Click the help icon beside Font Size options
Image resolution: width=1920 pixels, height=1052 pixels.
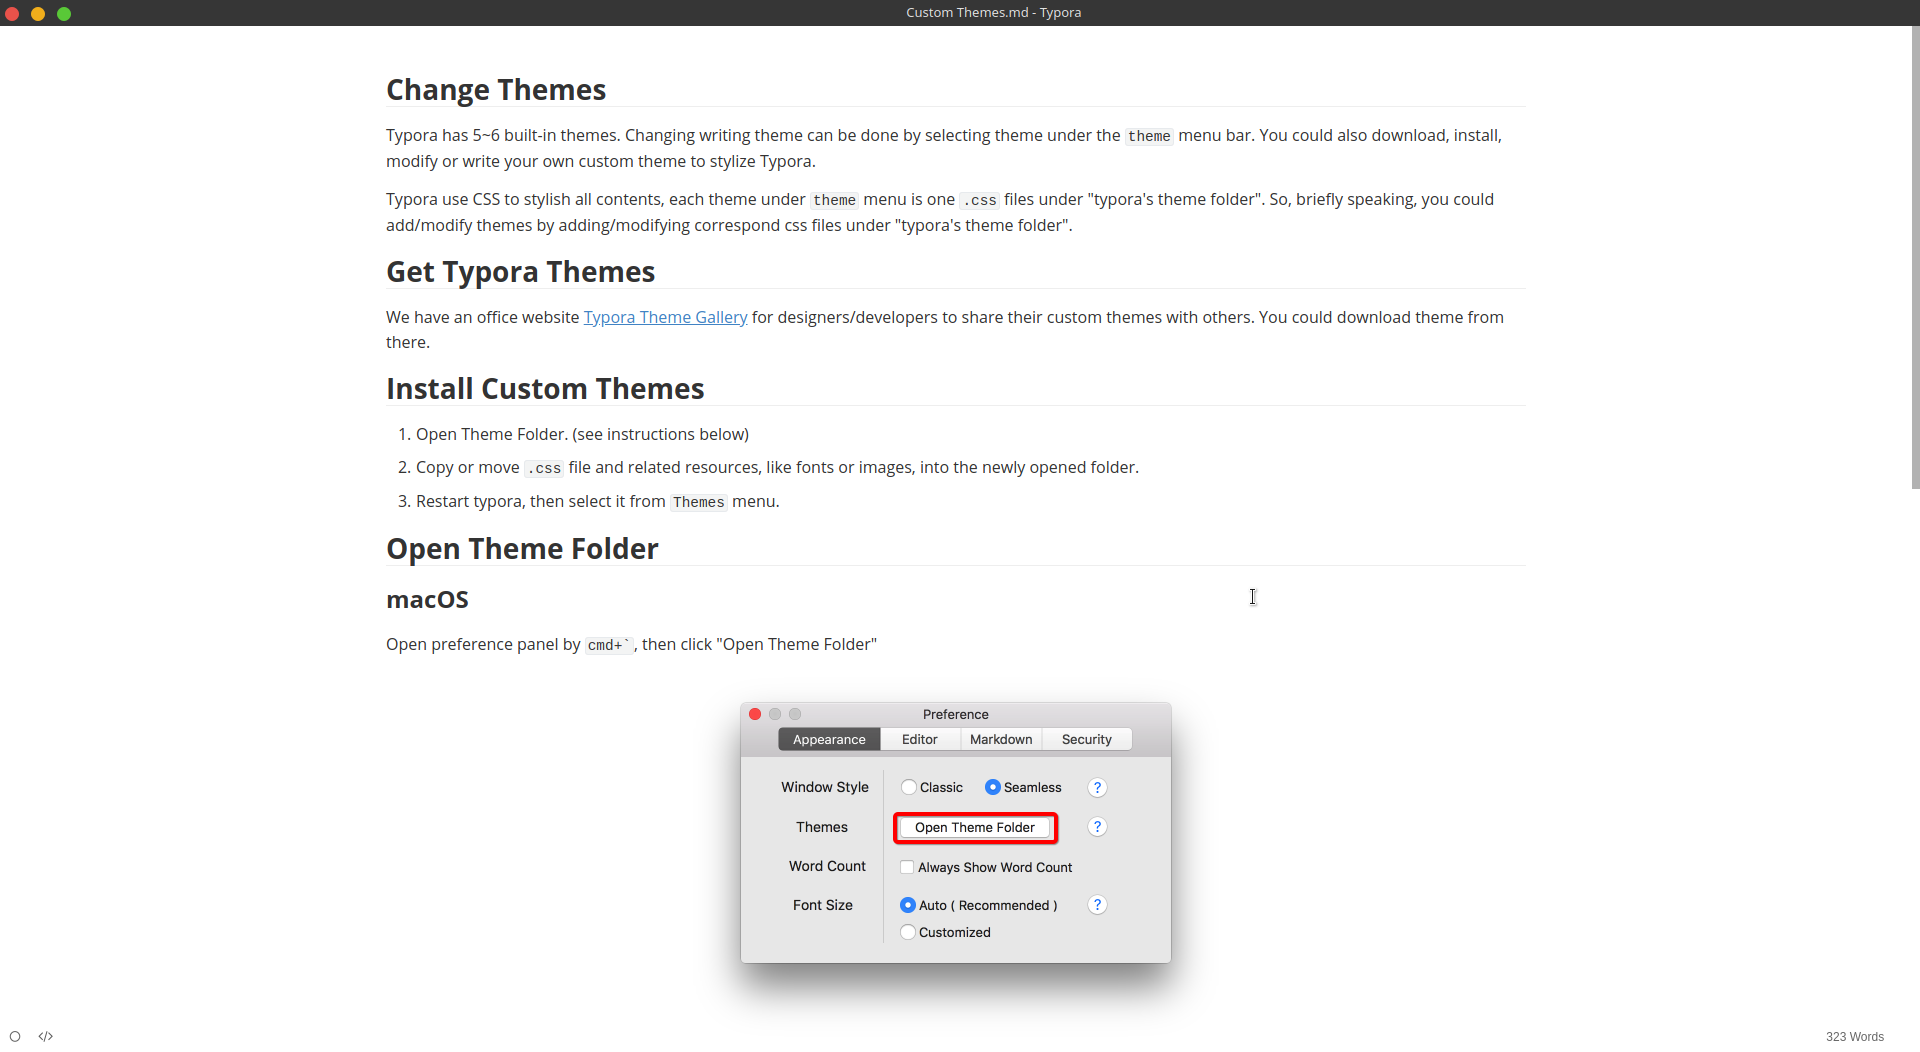1097,905
